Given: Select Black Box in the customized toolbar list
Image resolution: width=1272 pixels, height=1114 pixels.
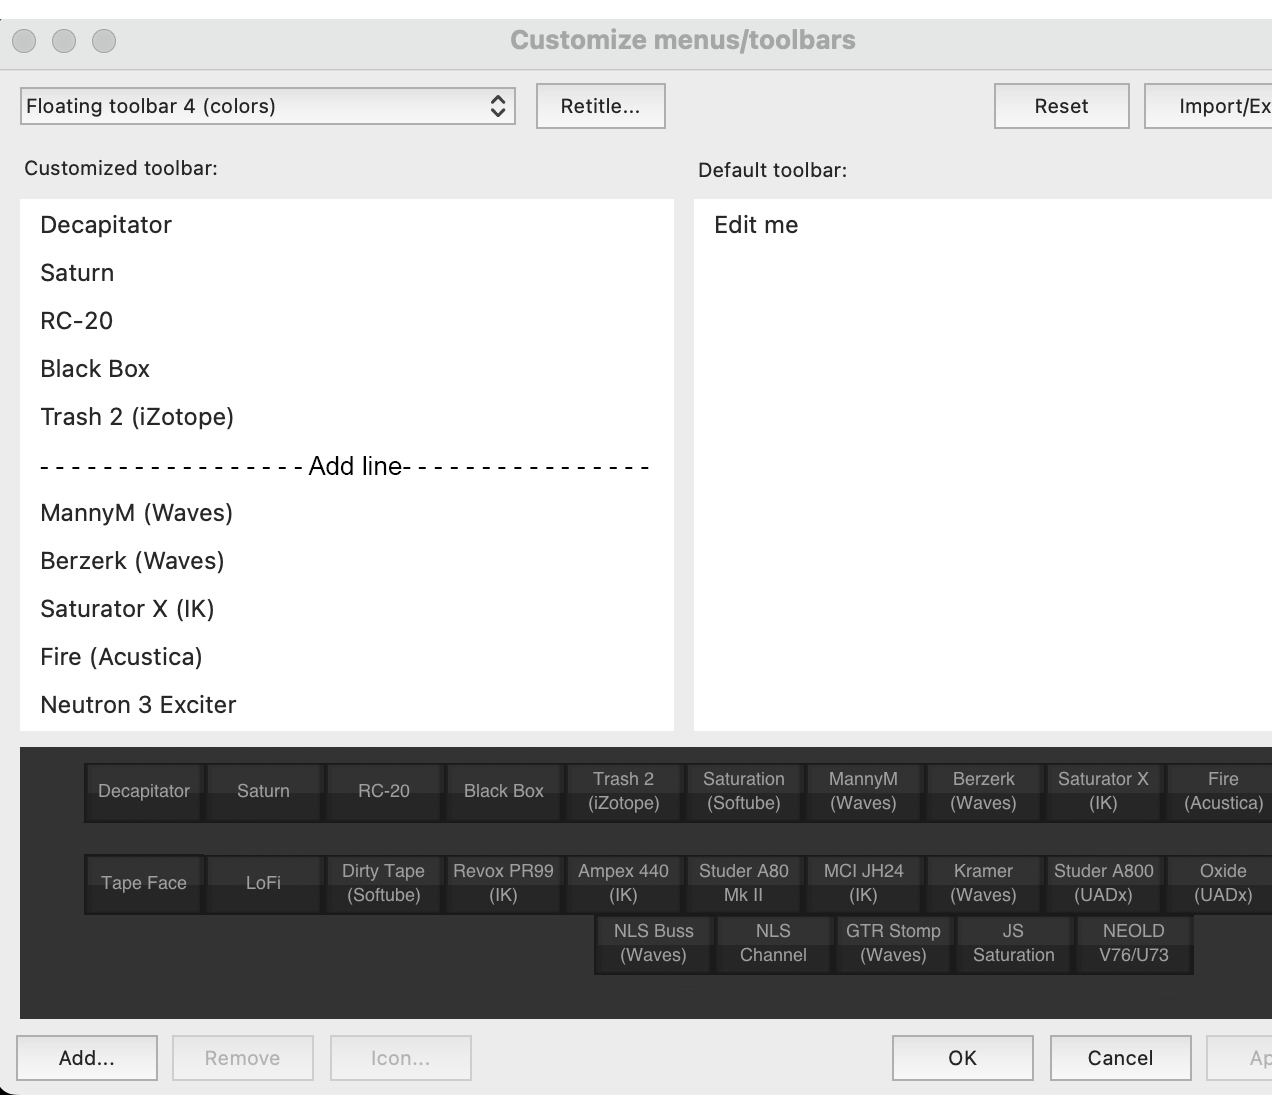Looking at the screenshot, I should [346, 369].
